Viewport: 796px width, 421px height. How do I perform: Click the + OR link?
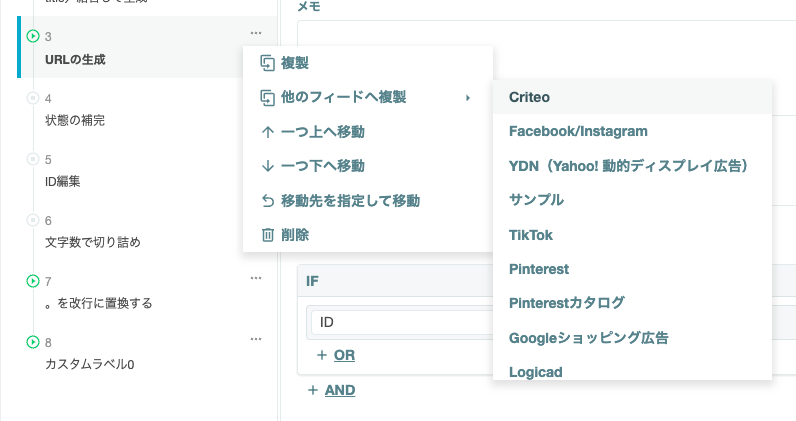click(x=336, y=355)
